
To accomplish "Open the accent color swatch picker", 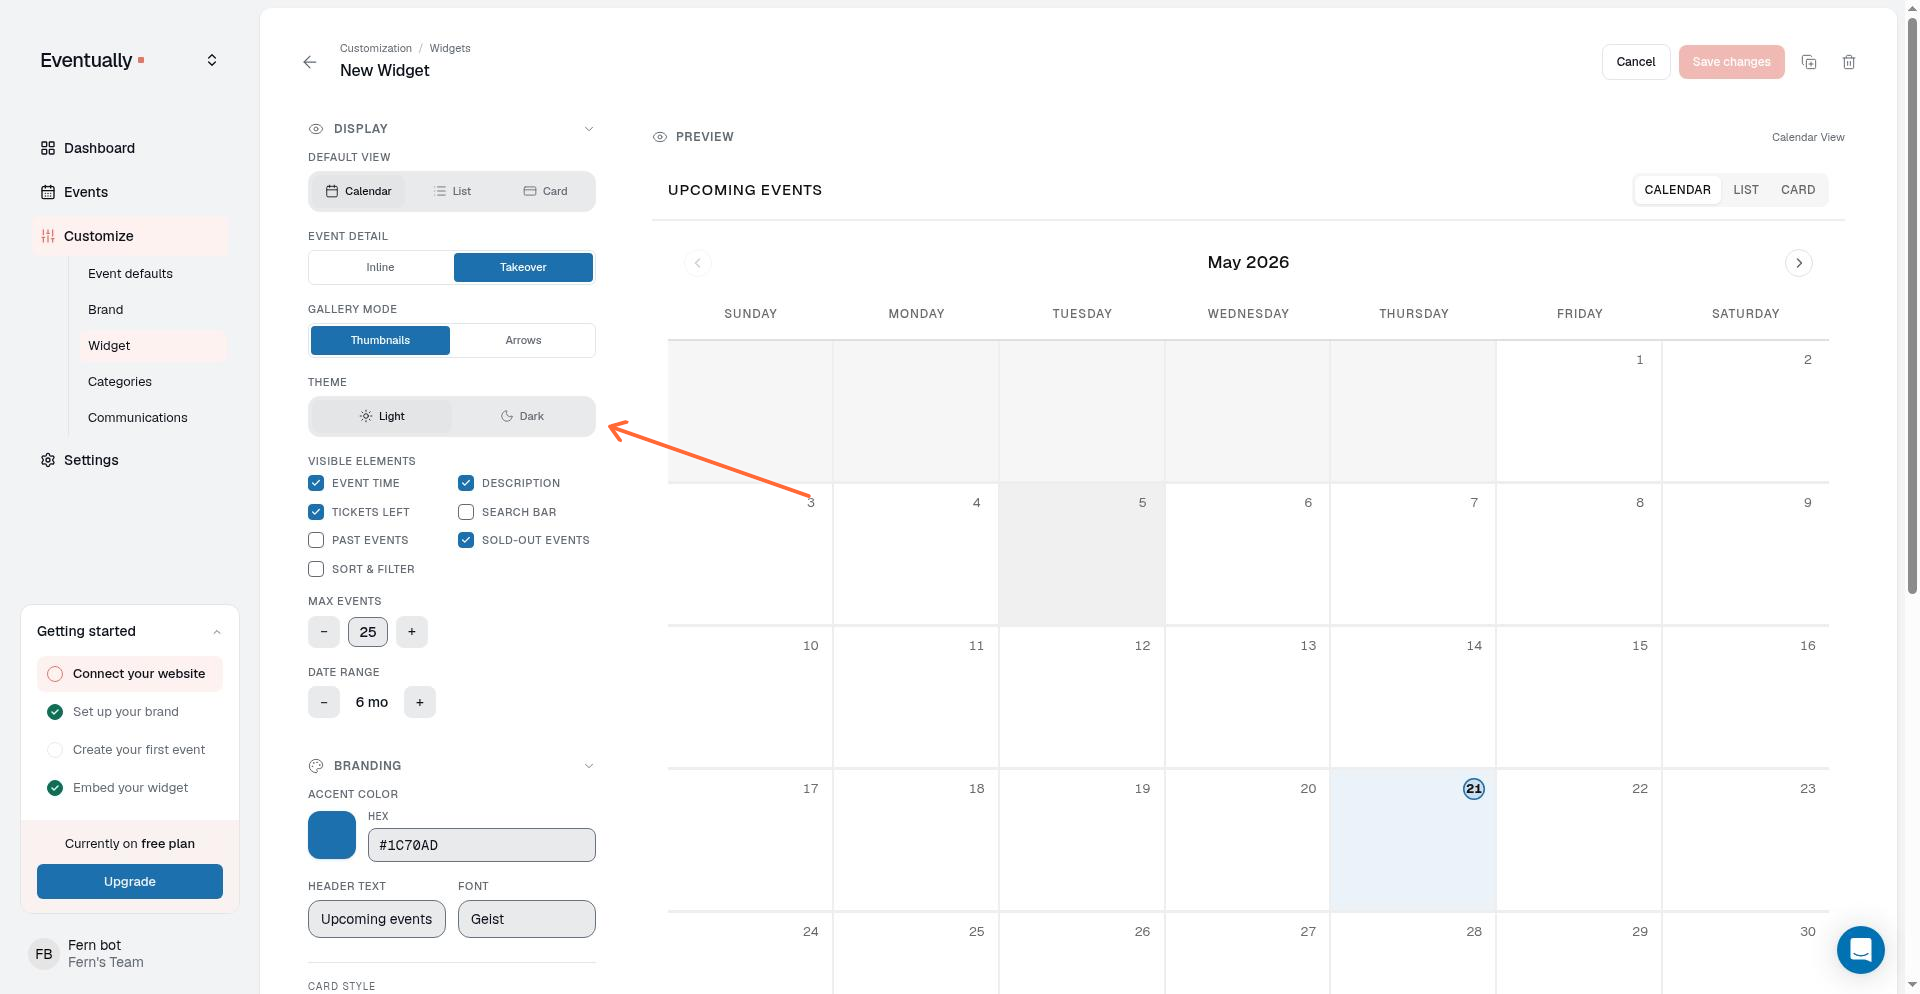I will coord(332,835).
